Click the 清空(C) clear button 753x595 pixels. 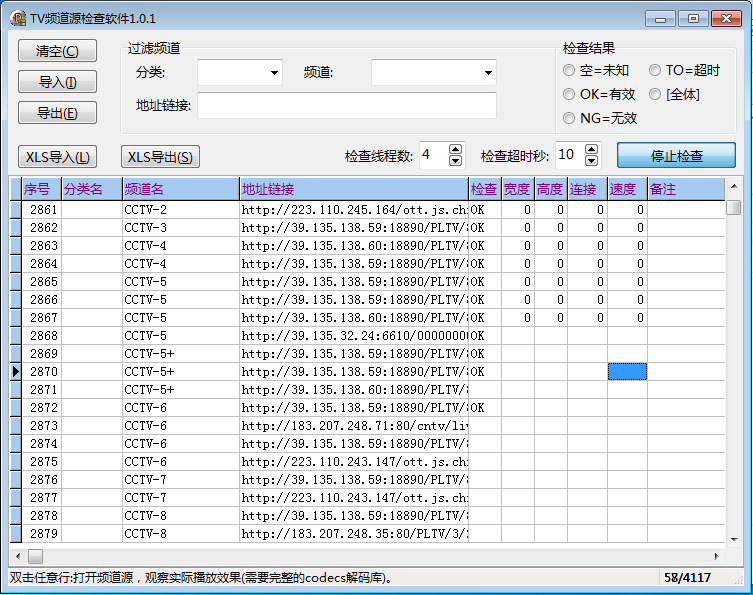pos(57,51)
